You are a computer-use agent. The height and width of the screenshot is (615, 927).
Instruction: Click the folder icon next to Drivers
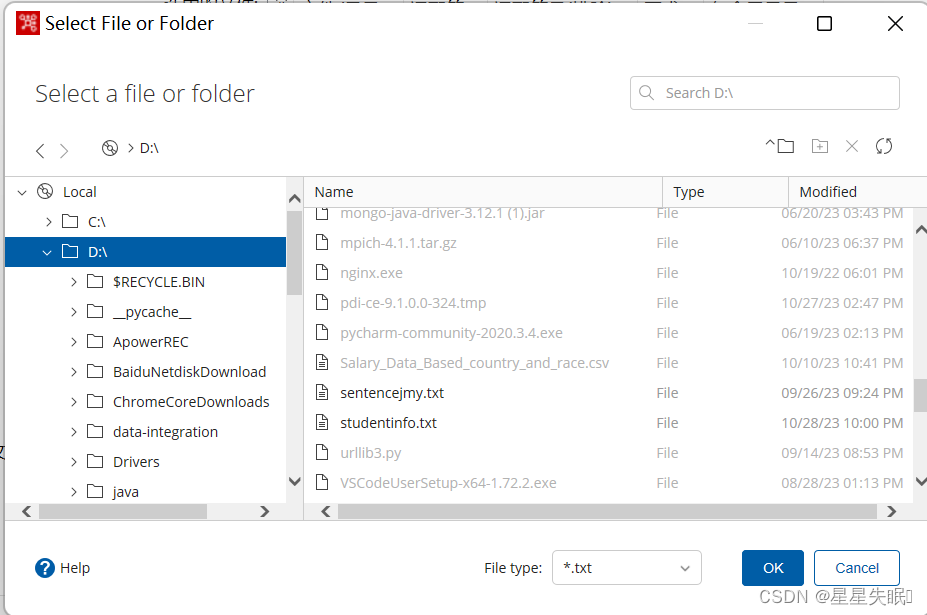[95, 461]
